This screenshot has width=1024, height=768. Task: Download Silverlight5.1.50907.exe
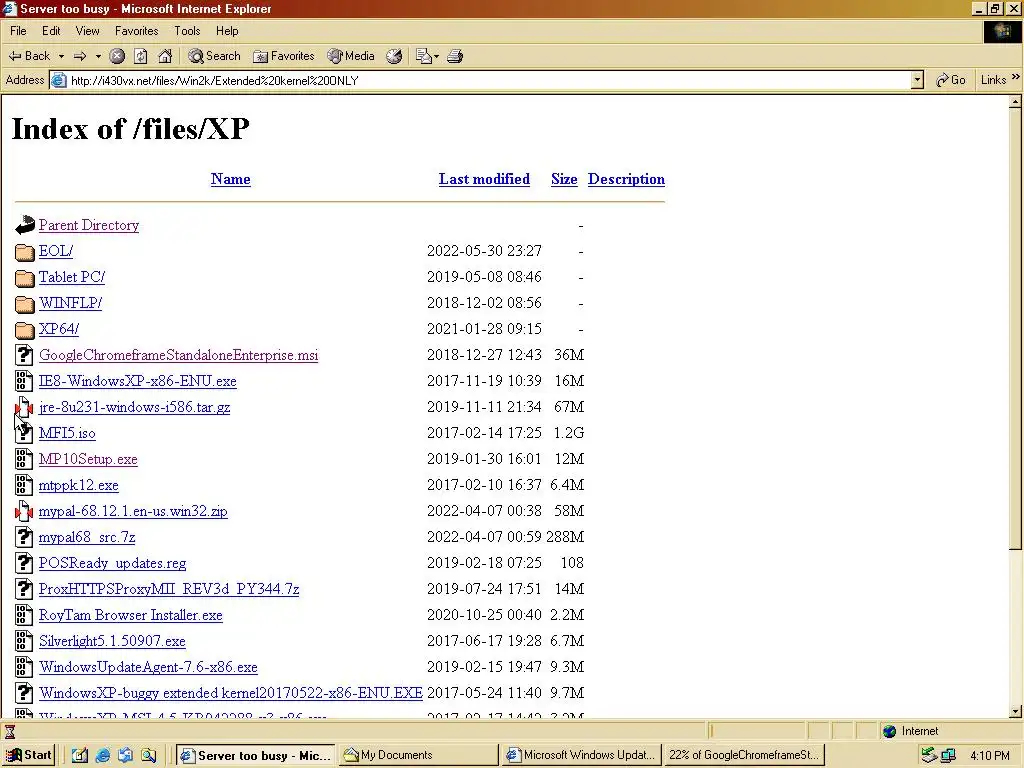(x=112, y=641)
